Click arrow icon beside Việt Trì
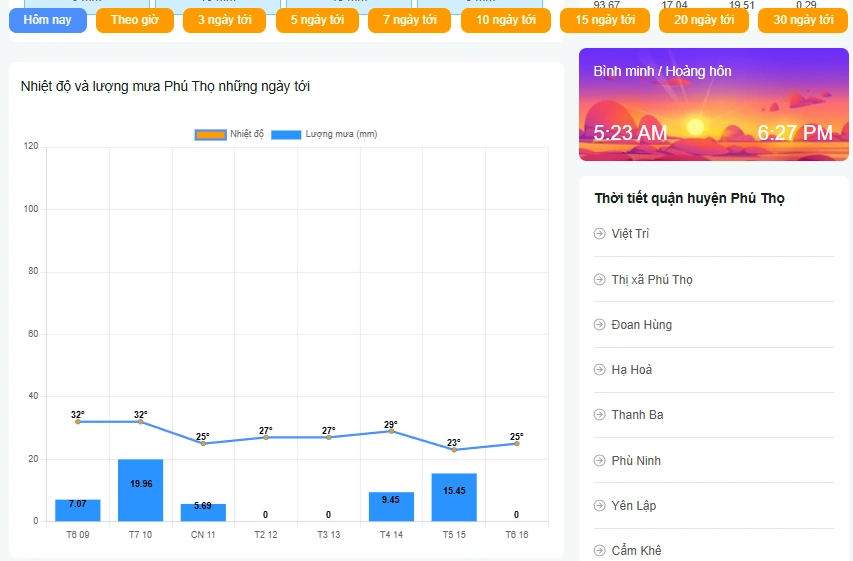The height and width of the screenshot is (561, 853). pos(600,234)
